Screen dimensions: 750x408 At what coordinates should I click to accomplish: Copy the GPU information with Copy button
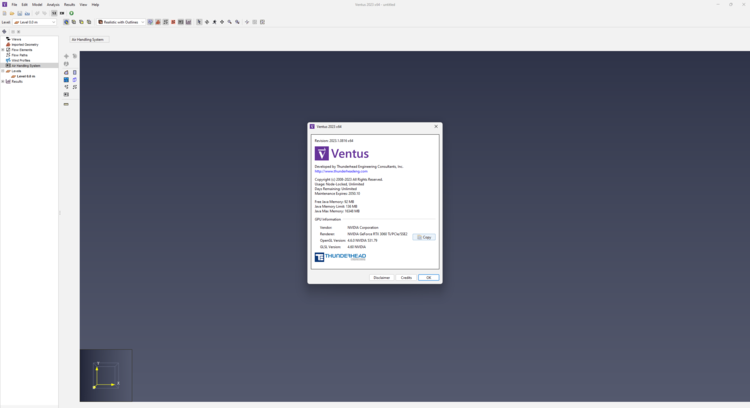[x=424, y=237]
